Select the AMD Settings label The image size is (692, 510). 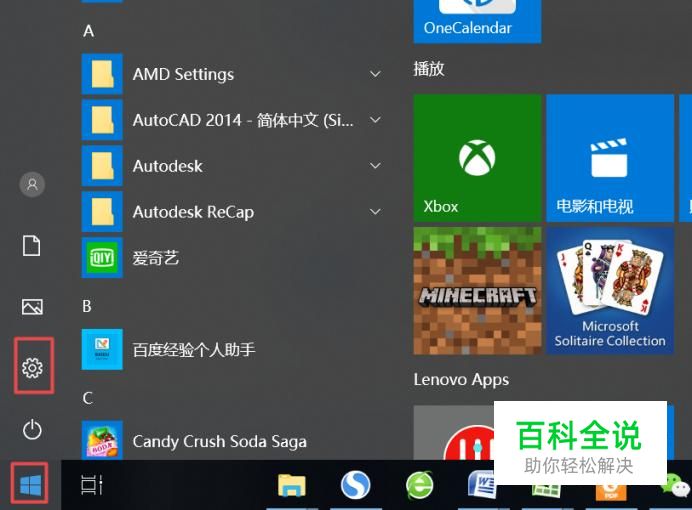(183, 74)
